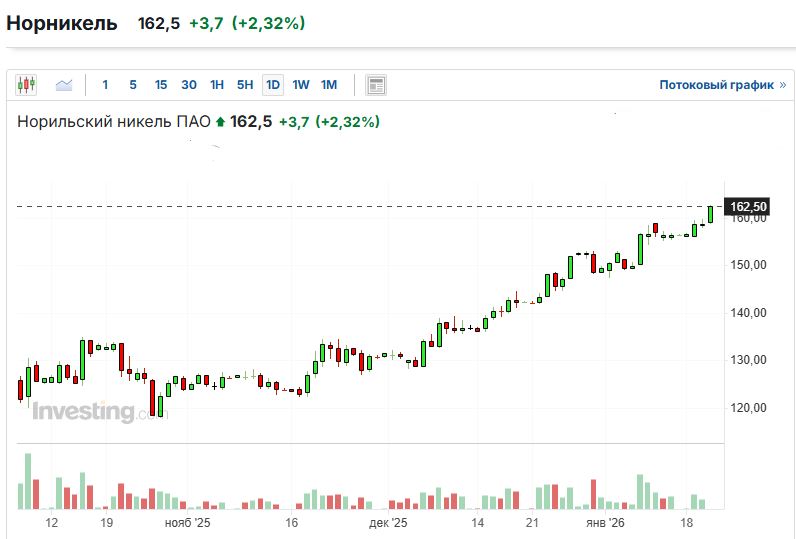Screen dimensions: 796x539
Task: Switch to the 1M timeframe
Action: pos(329,85)
